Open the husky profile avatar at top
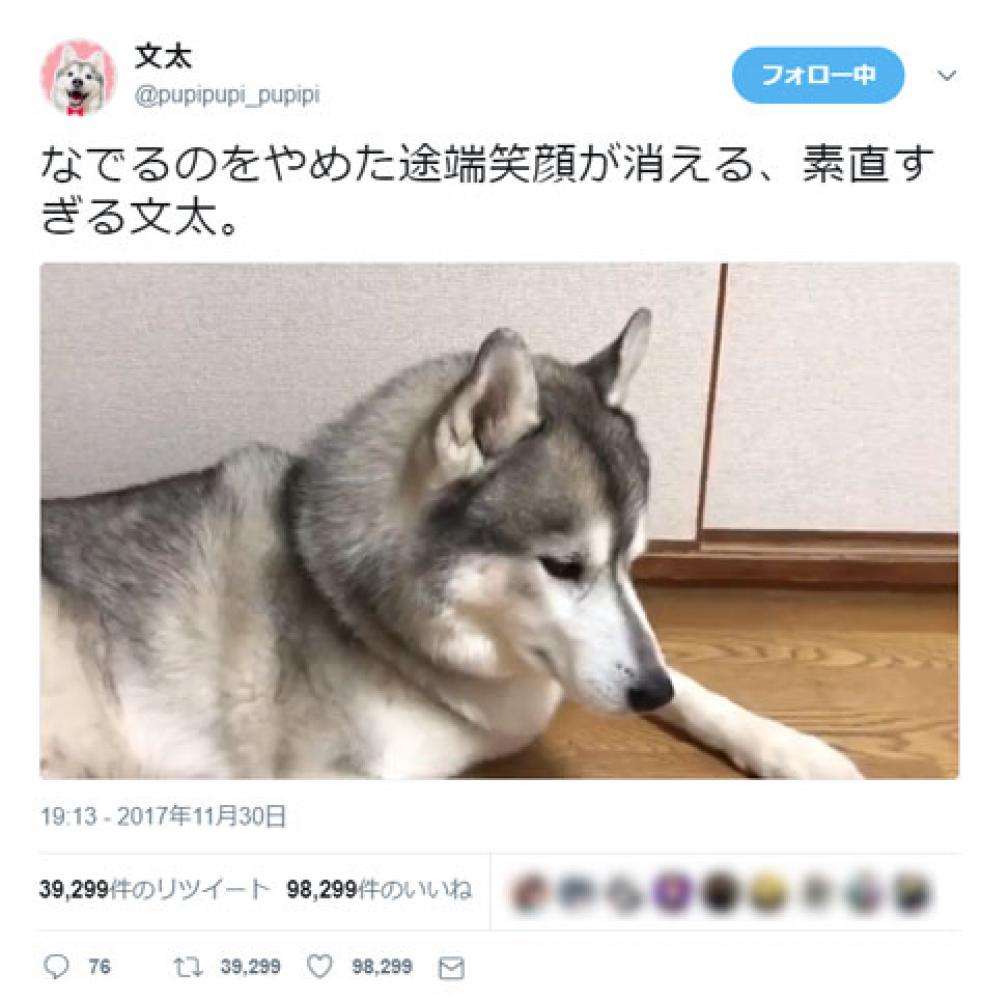The image size is (1000, 1000). 78,78
